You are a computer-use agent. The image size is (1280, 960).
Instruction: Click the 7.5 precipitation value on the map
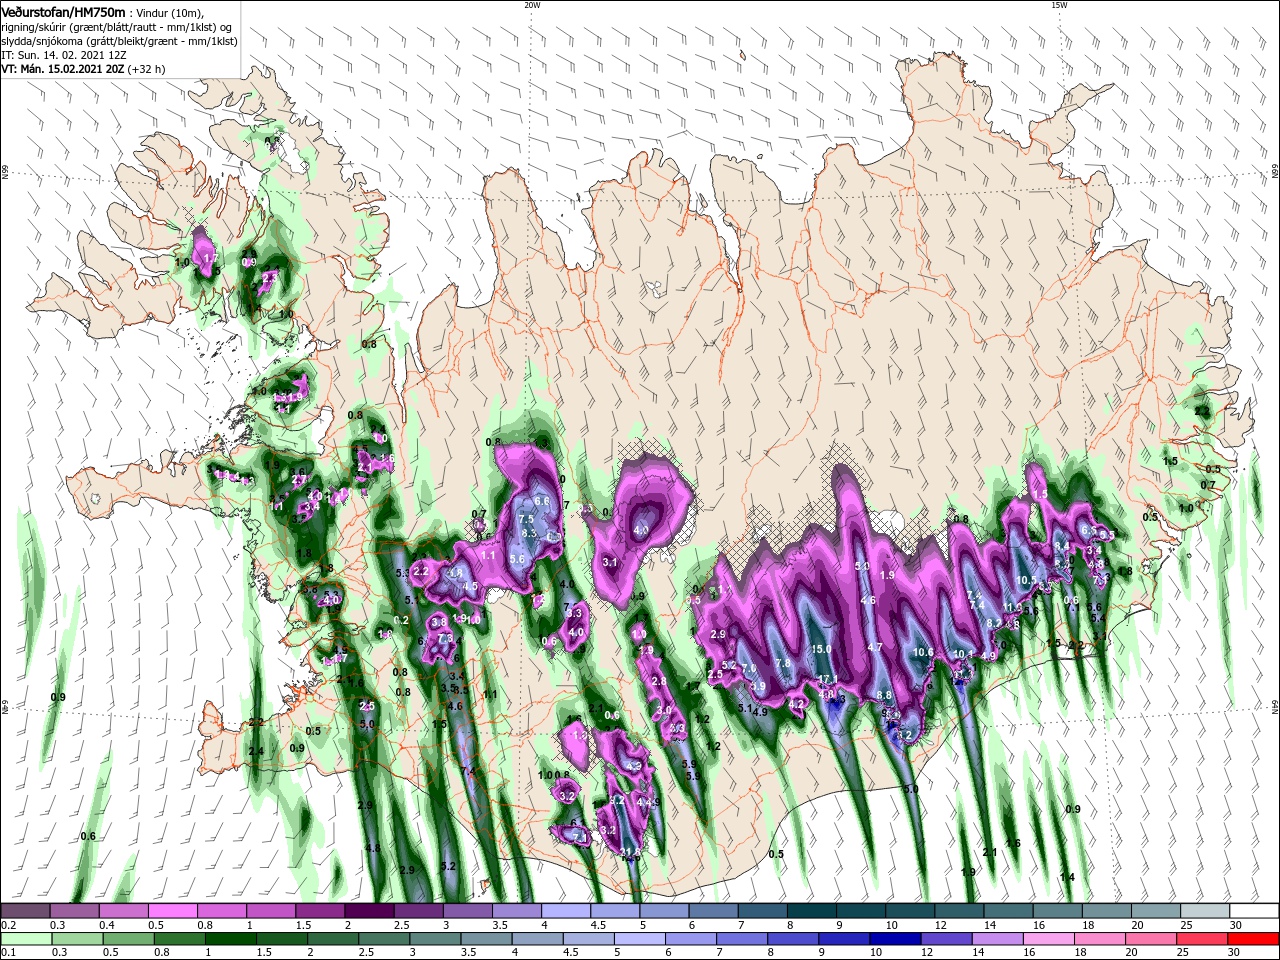526,519
